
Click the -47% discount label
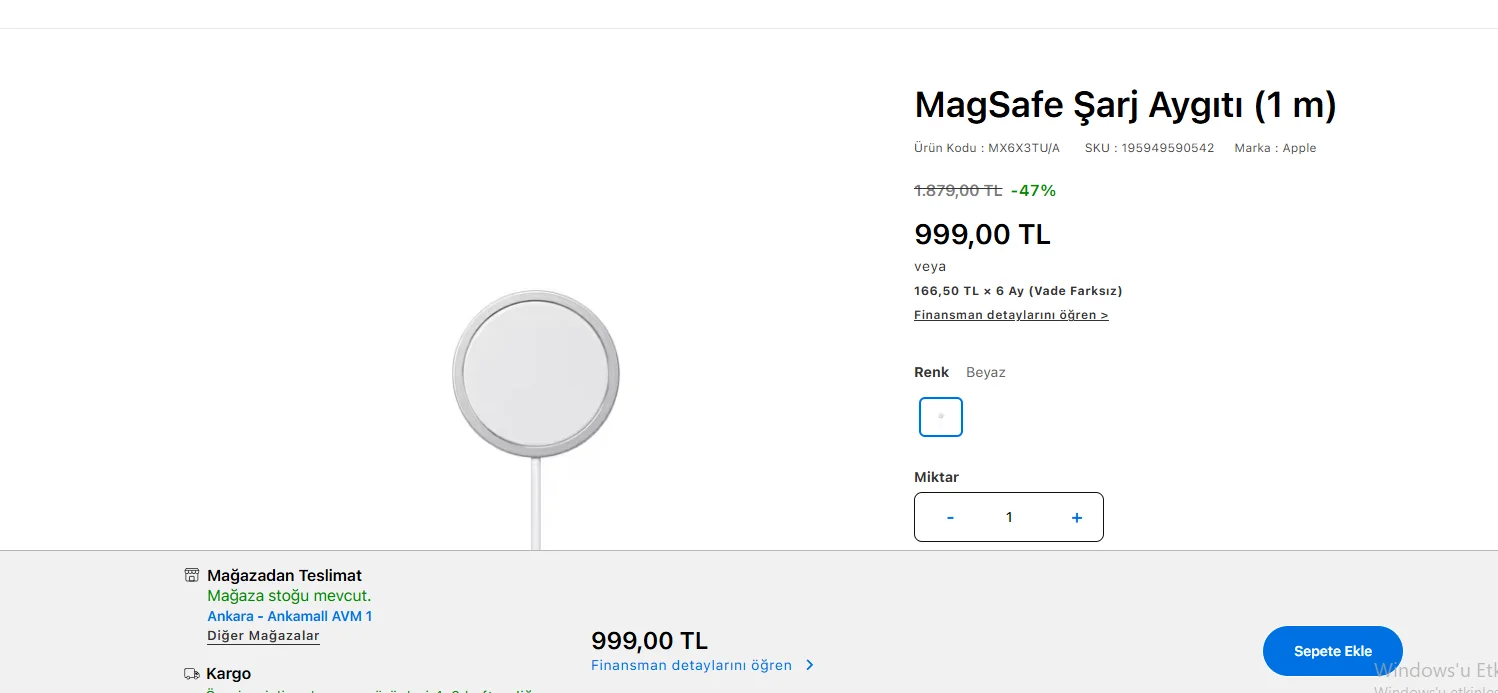tap(1033, 190)
